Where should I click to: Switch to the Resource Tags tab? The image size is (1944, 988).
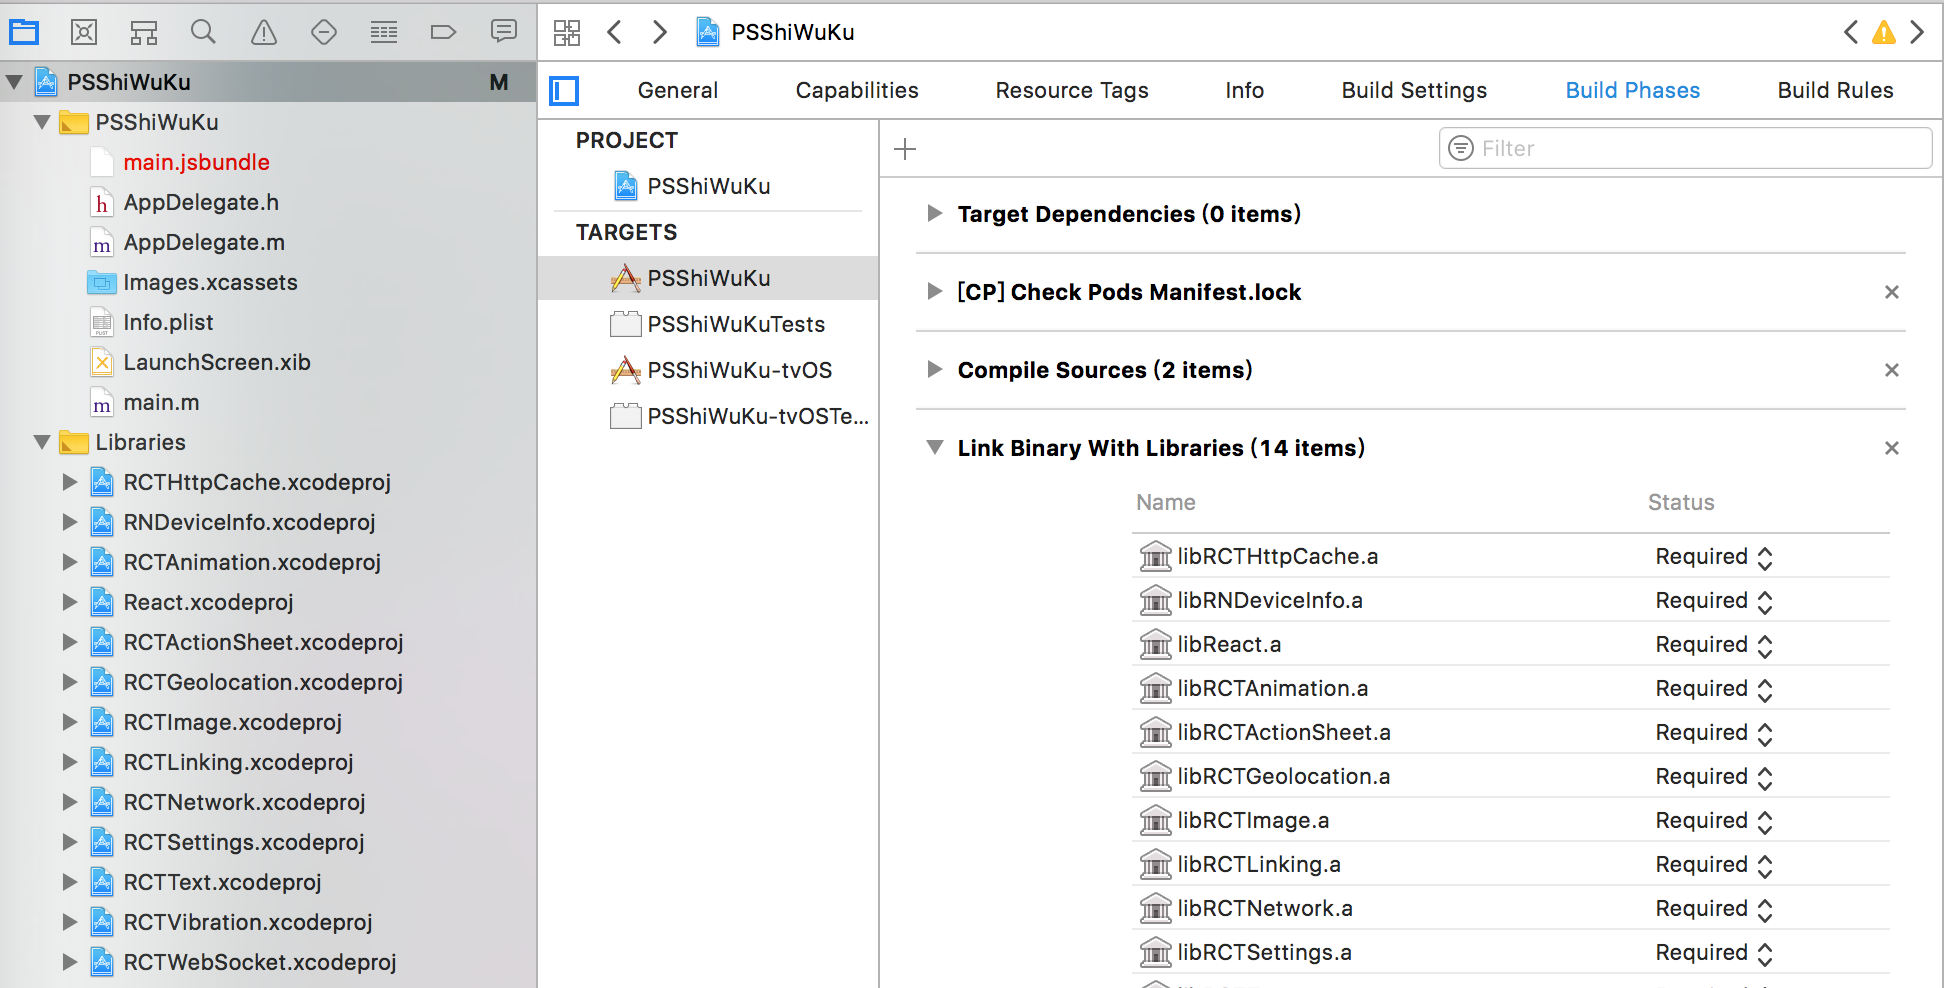[x=1072, y=90]
